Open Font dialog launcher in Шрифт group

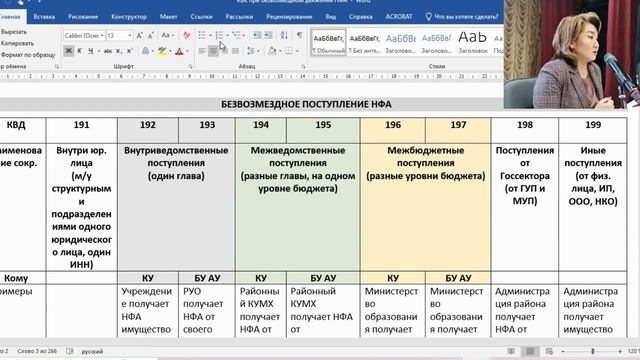click(190, 66)
